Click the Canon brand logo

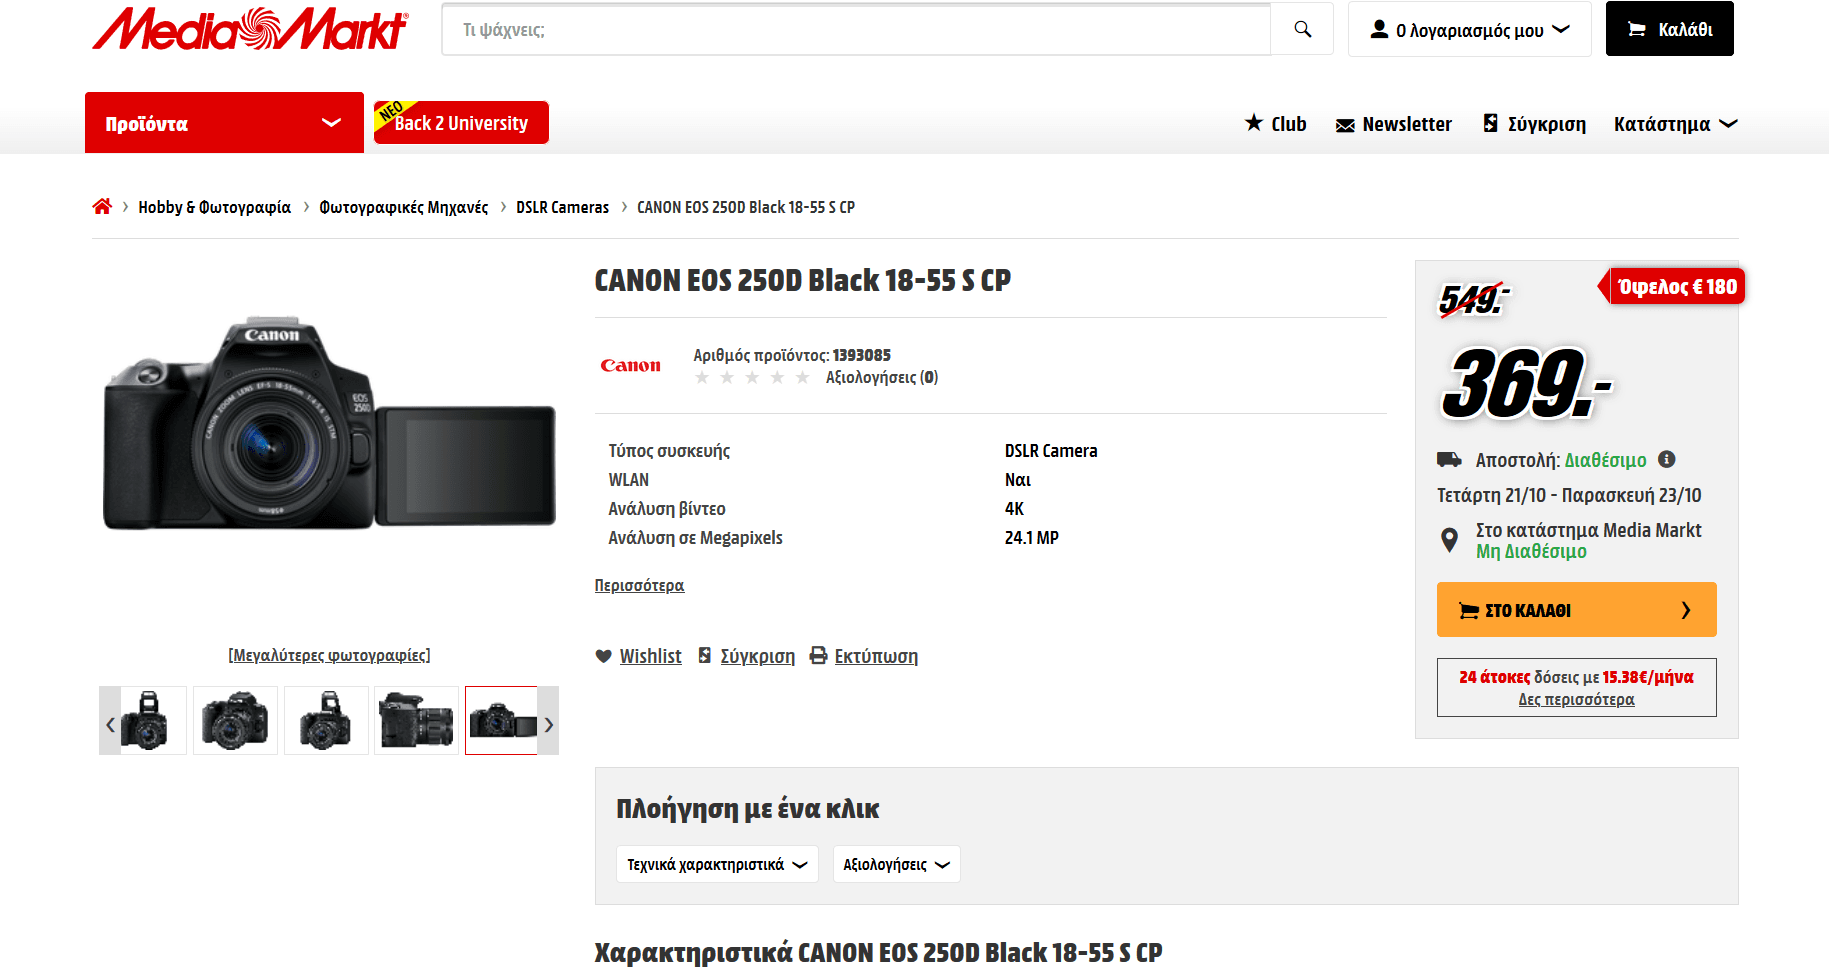(x=630, y=366)
